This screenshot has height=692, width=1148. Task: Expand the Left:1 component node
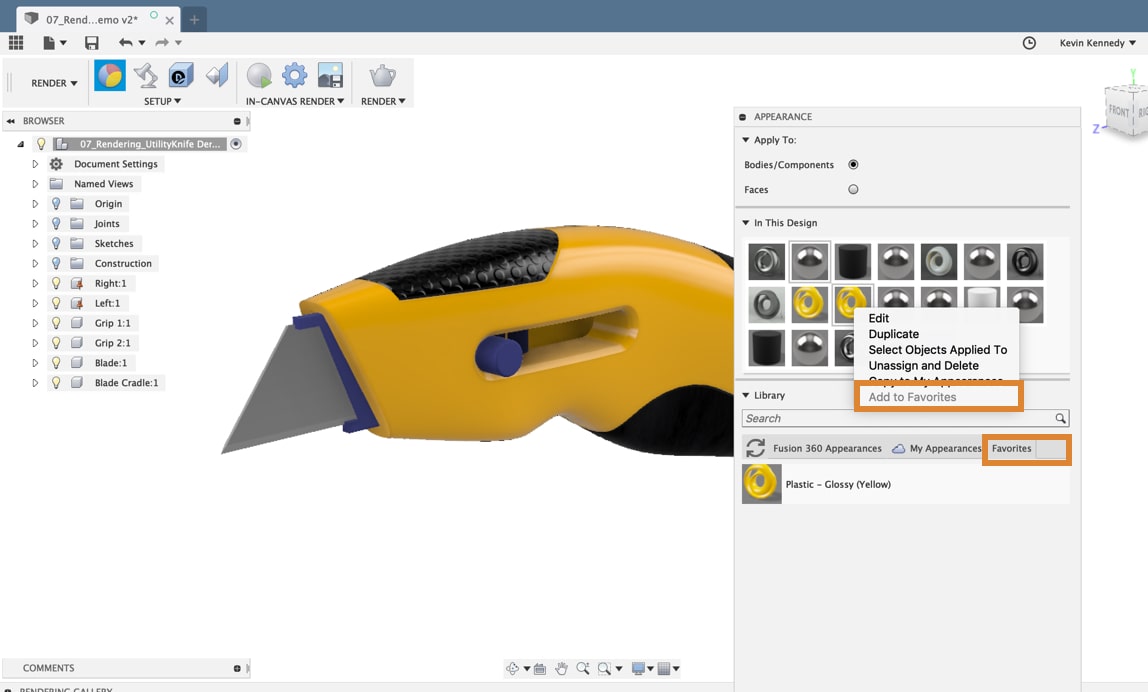click(34, 303)
